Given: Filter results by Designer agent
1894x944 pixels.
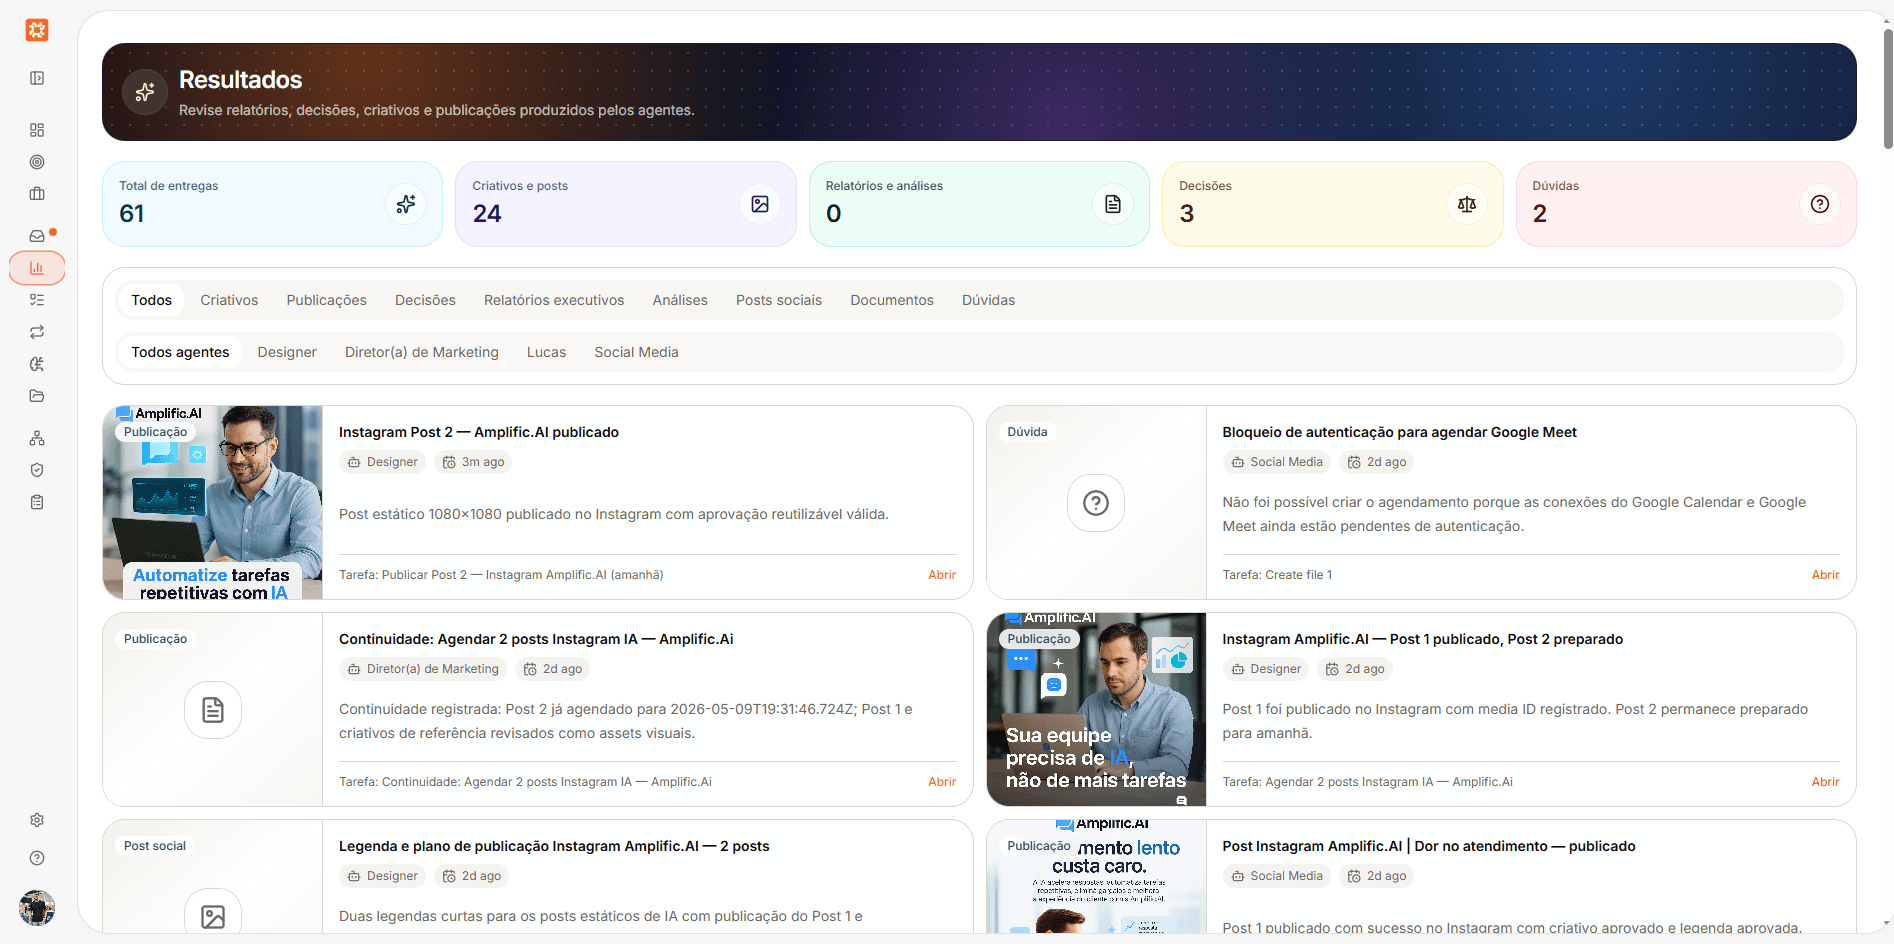Looking at the screenshot, I should (287, 352).
